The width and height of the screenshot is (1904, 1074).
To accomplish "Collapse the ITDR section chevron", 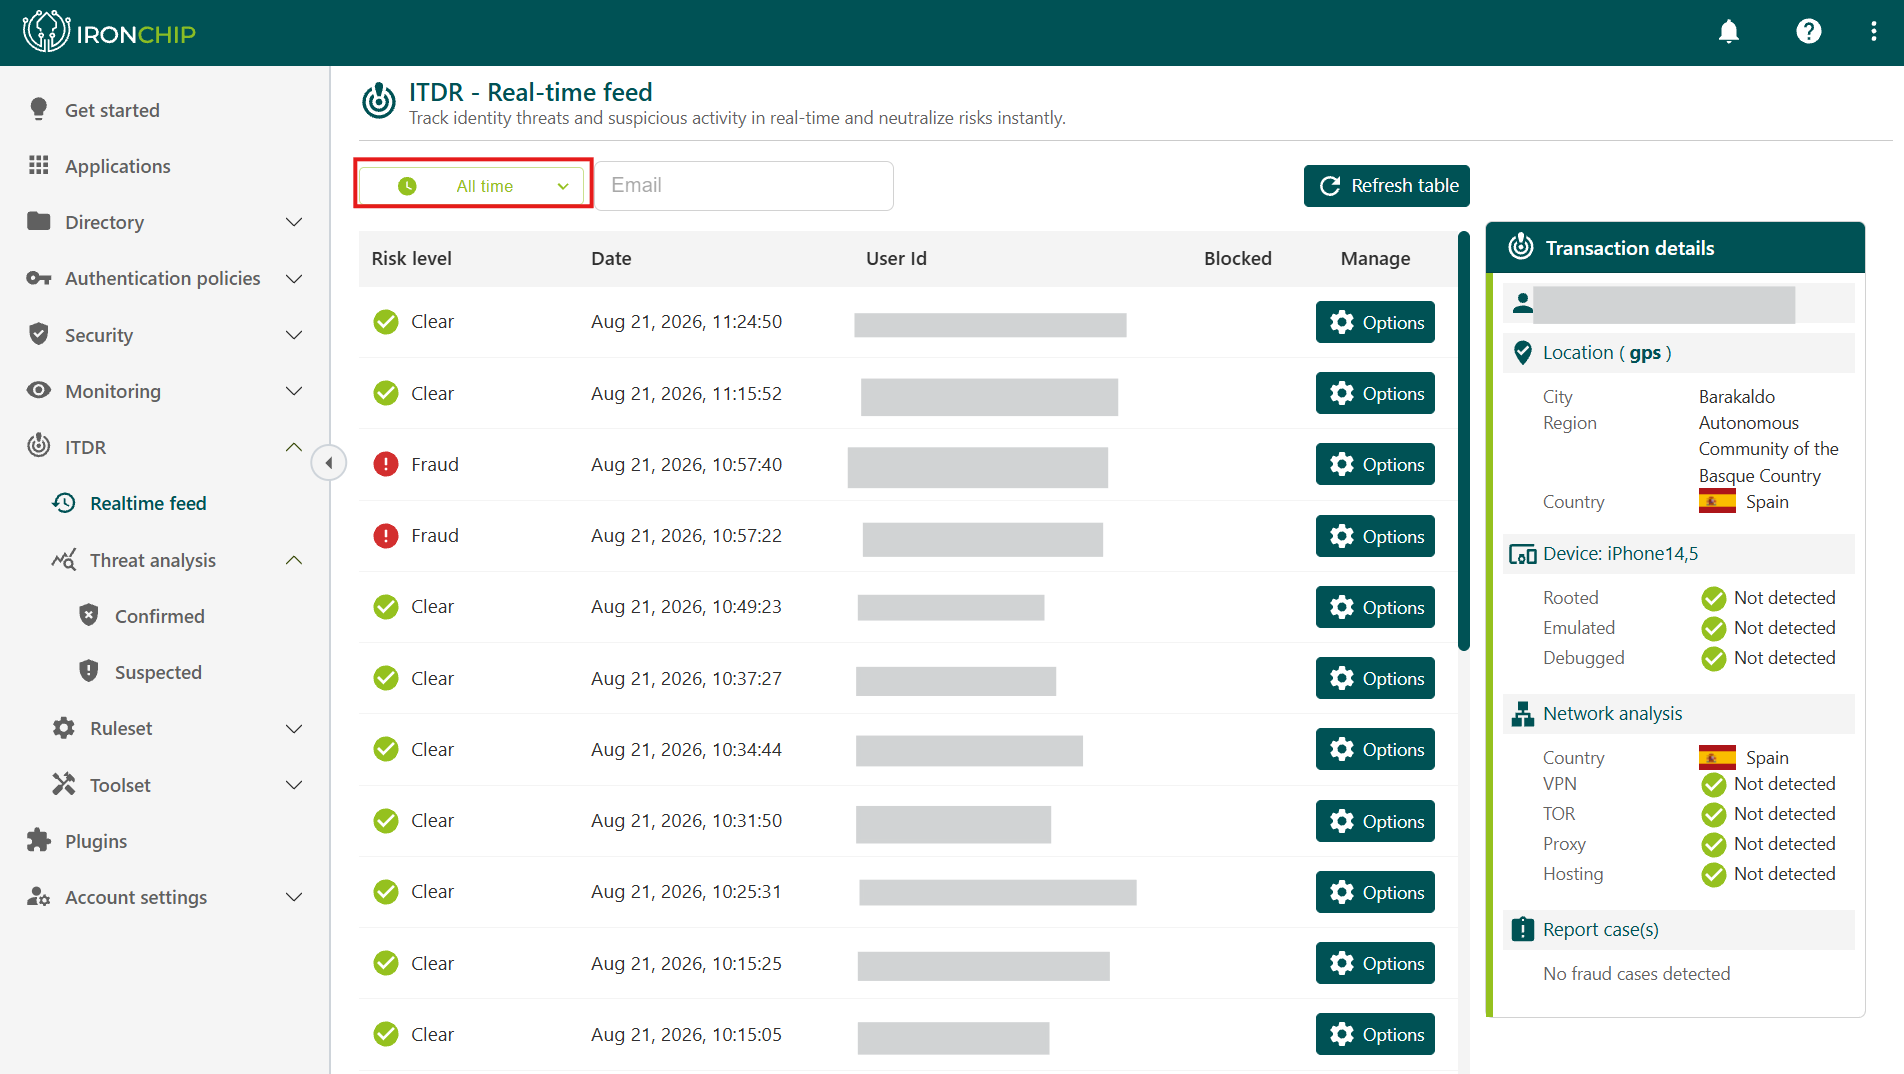I will [x=294, y=447].
